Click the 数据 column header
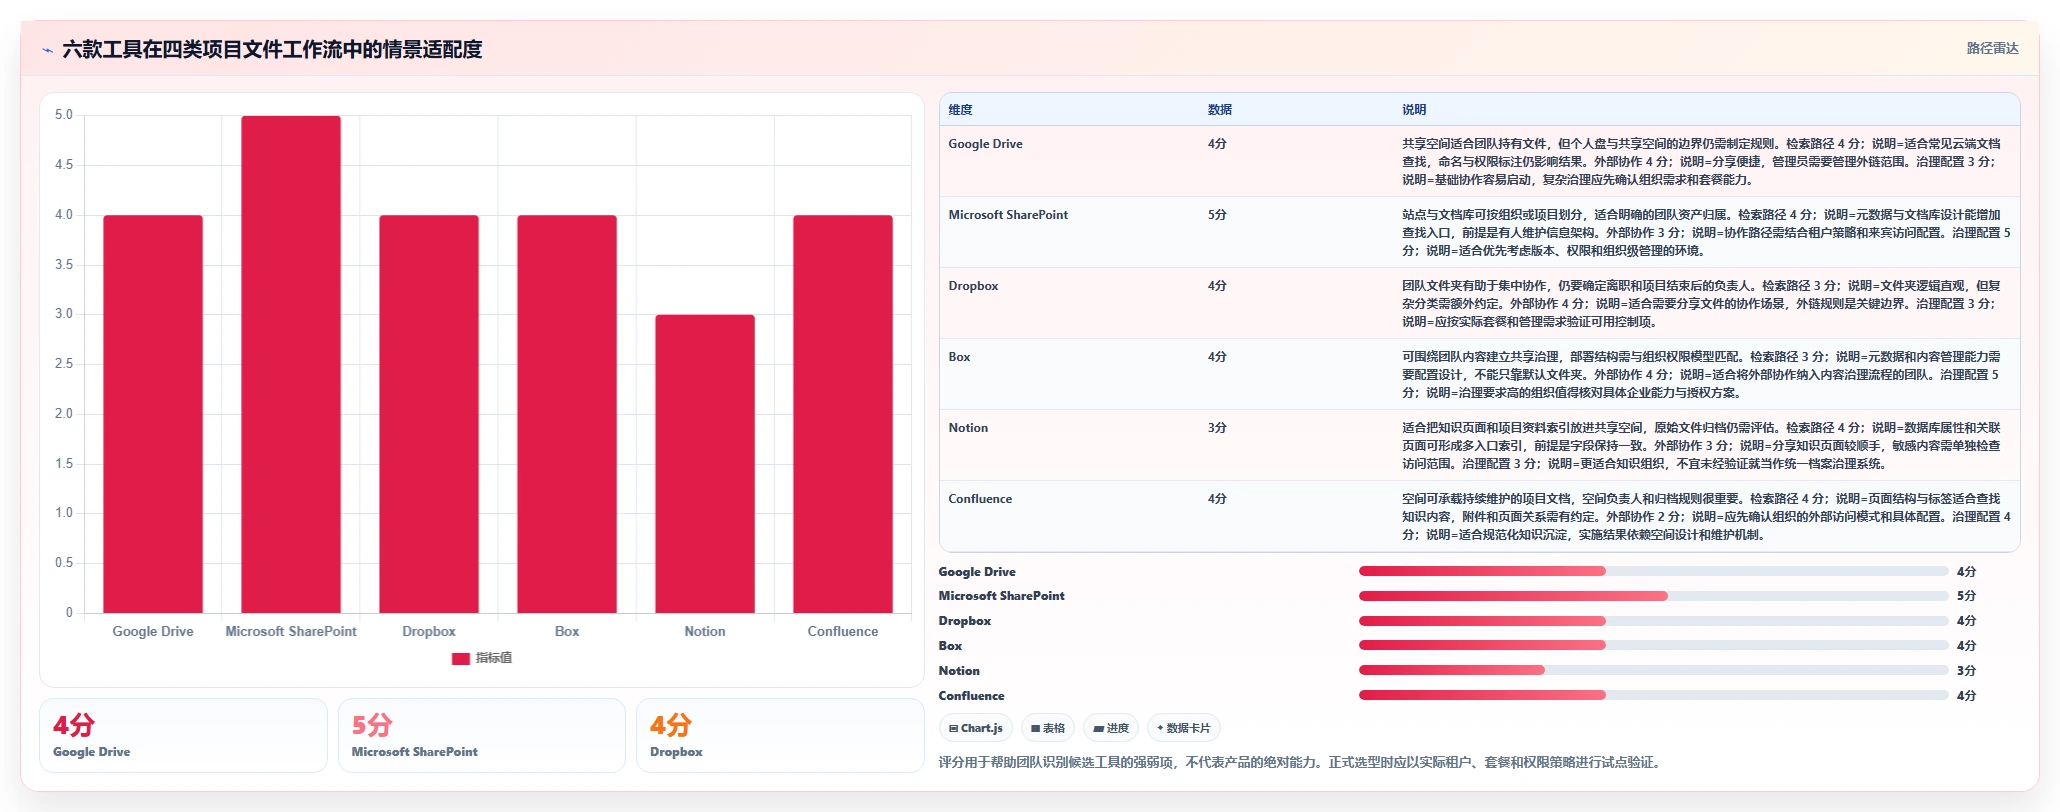Image resolution: width=2060 pixels, height=812 pixels. (x=1219, y=110)
